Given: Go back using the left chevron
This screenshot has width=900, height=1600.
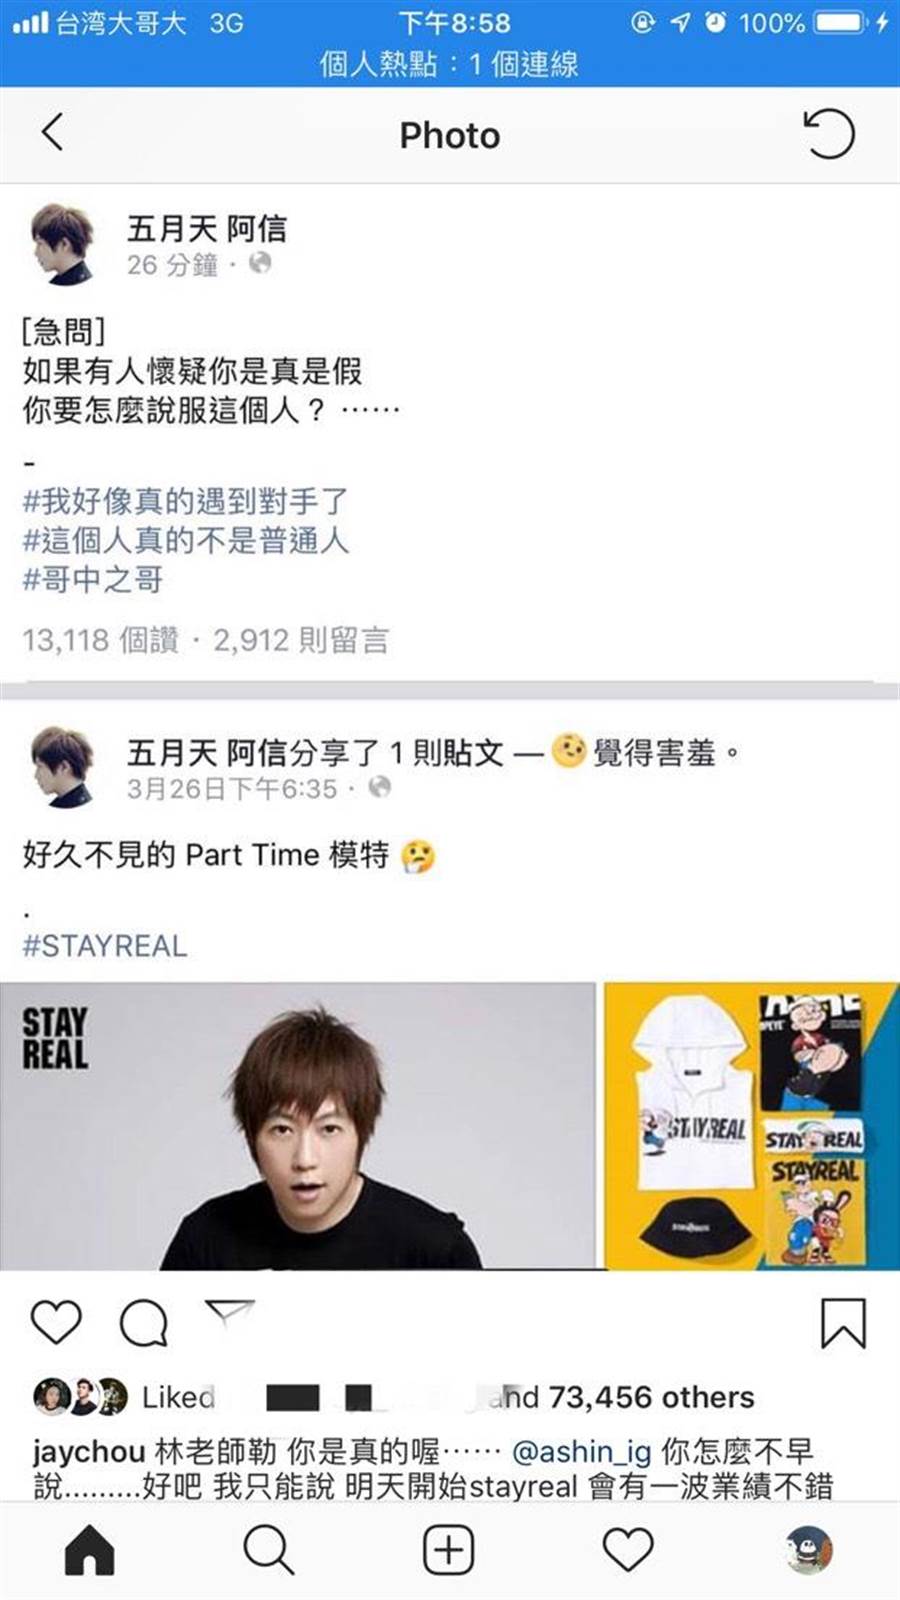Looking at the screenshot, I should pos(53,133).
